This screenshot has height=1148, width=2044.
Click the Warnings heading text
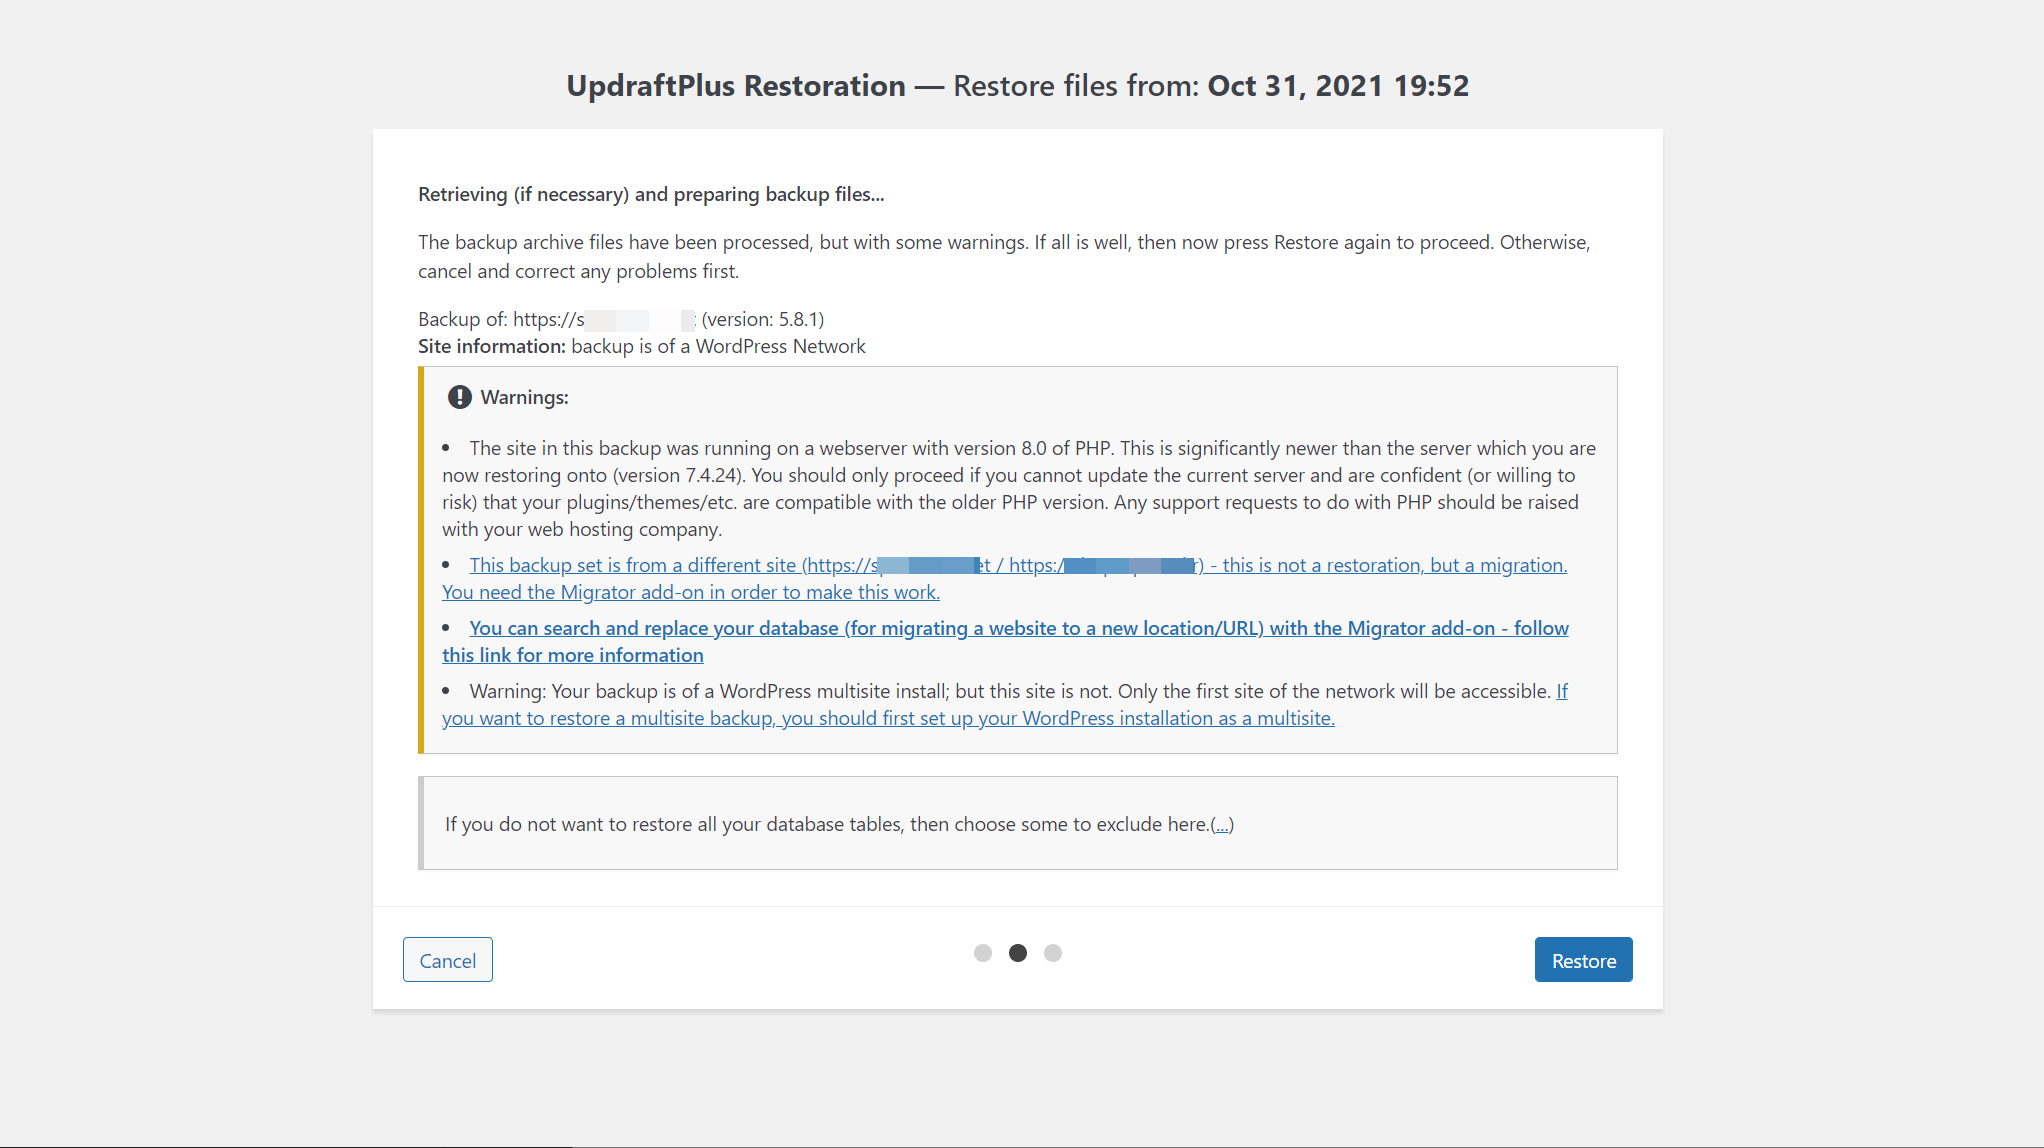[524, 397]
